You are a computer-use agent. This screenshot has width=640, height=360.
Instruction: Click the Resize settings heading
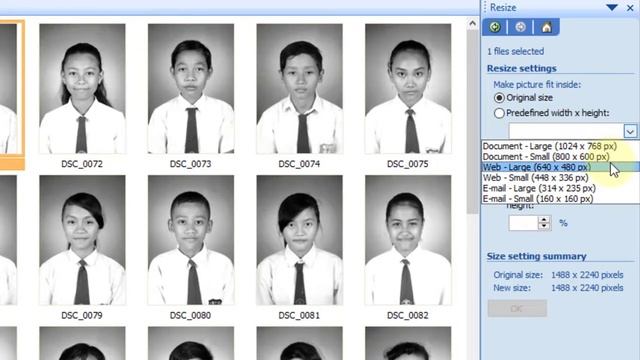(522, 69)
